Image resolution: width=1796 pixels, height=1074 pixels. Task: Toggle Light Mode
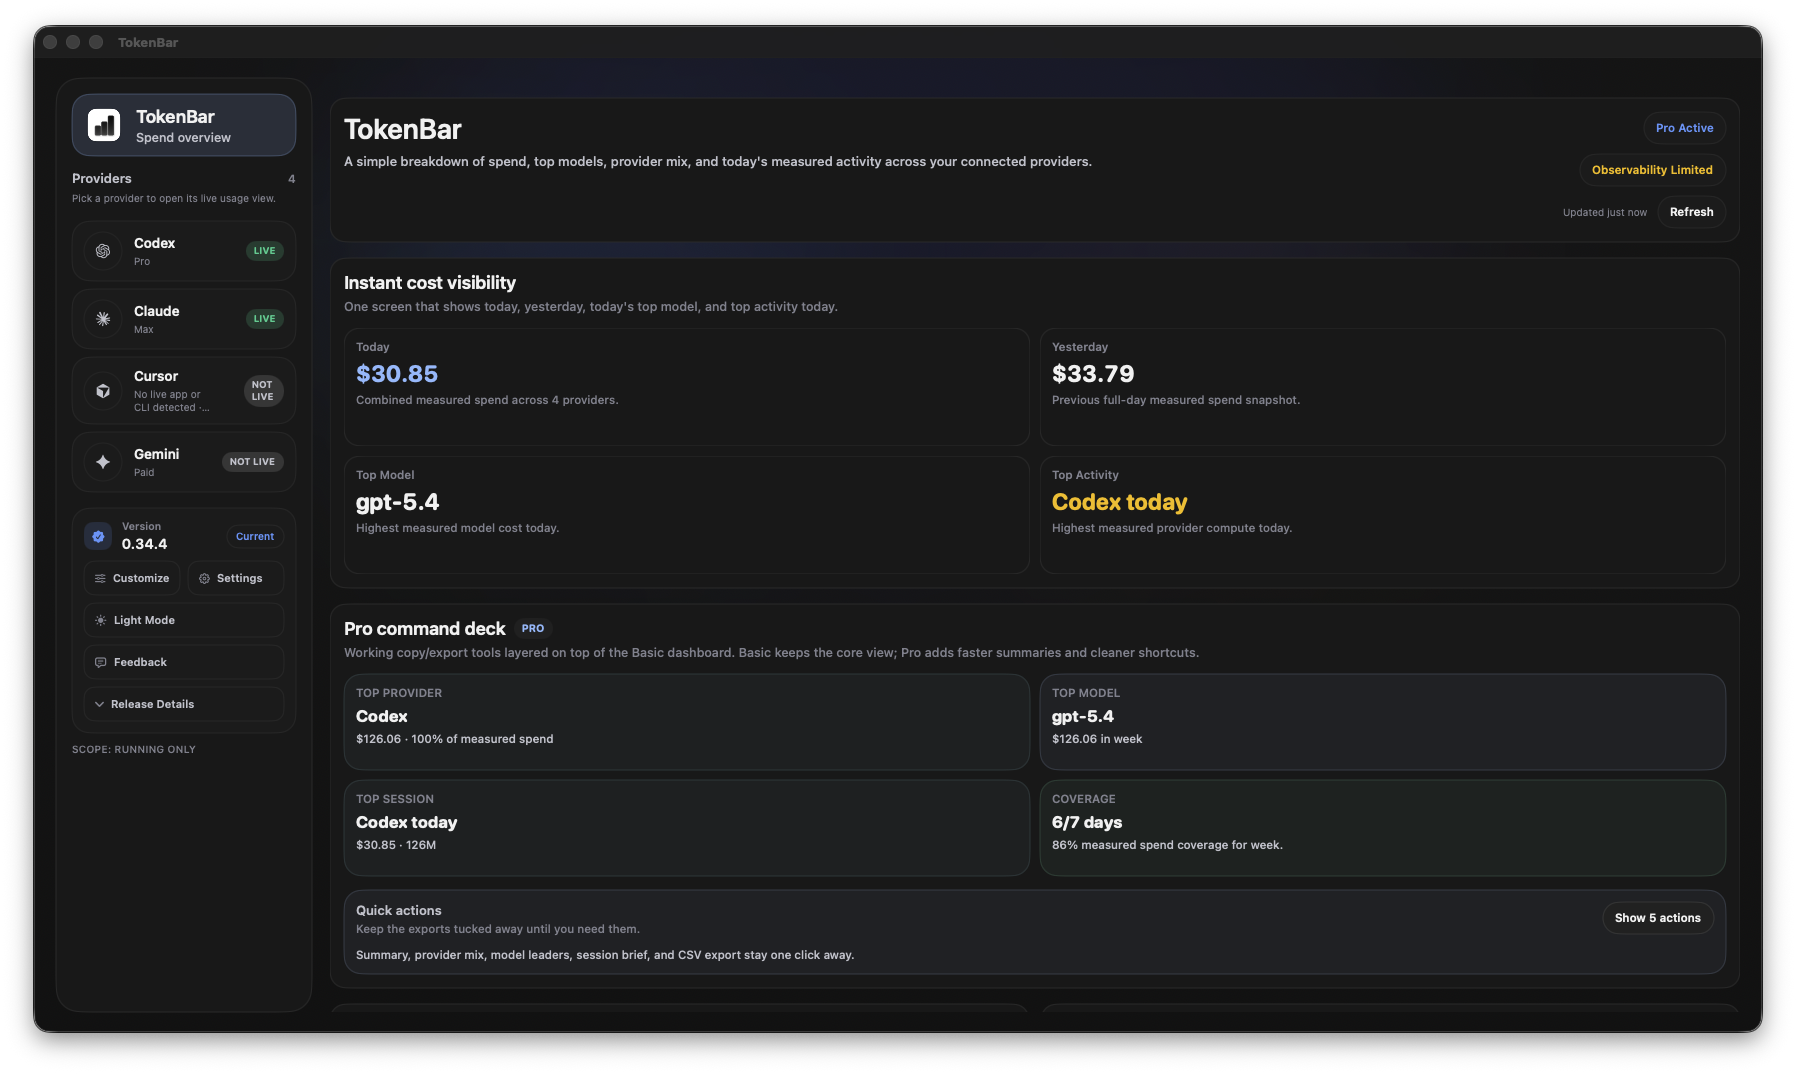tap(183, 620)
